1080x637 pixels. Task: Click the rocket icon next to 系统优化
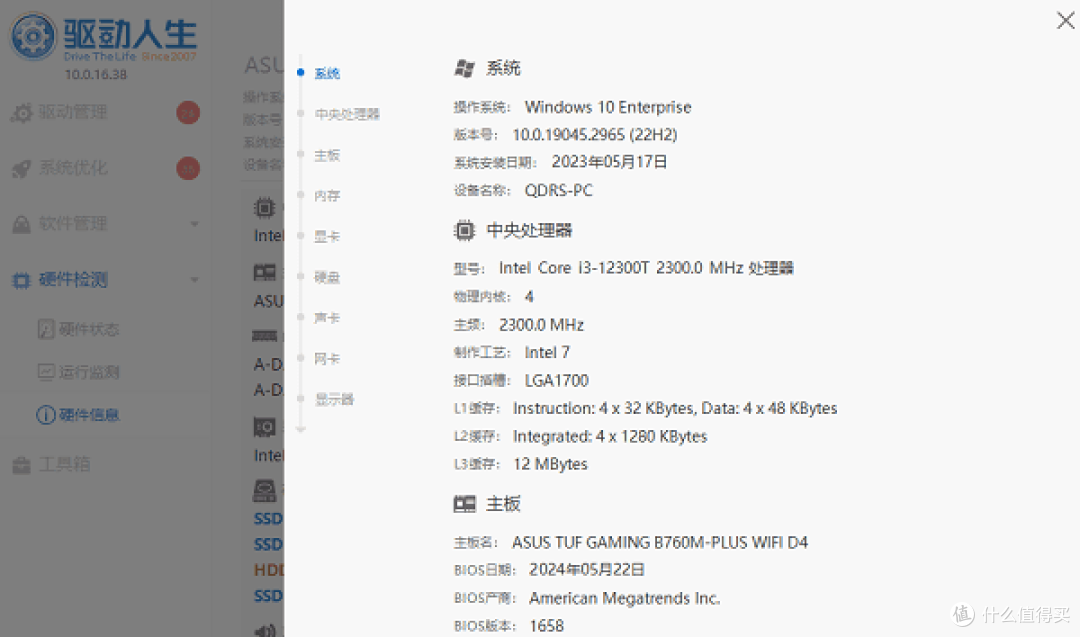22,169
